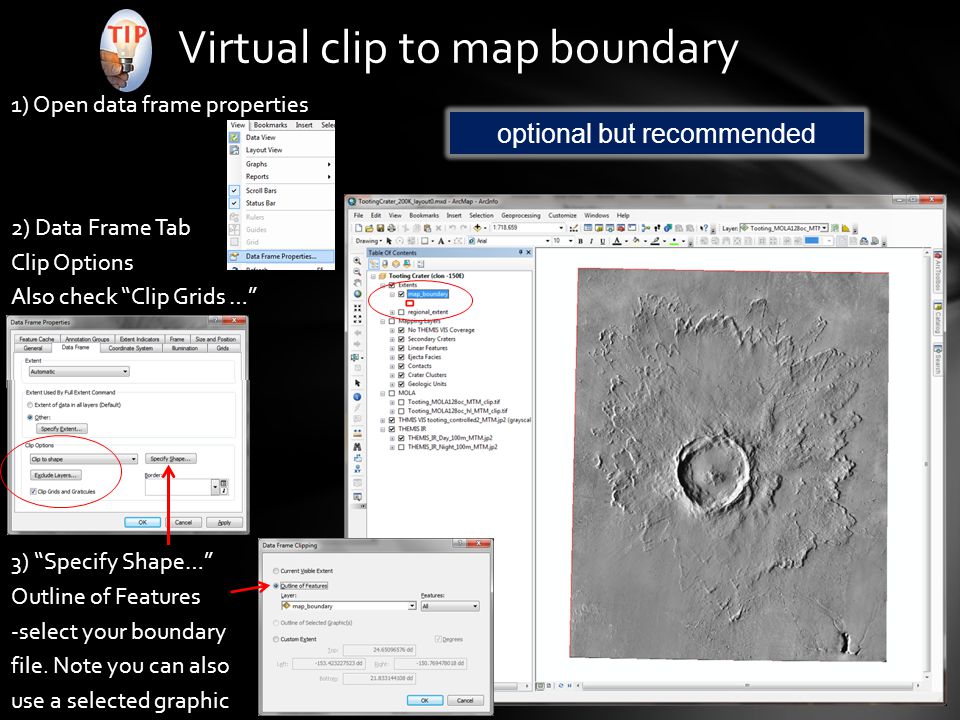Click the Find binoculars tool
The width and height of the screenshot is (960, 720).
pos(358,447)
